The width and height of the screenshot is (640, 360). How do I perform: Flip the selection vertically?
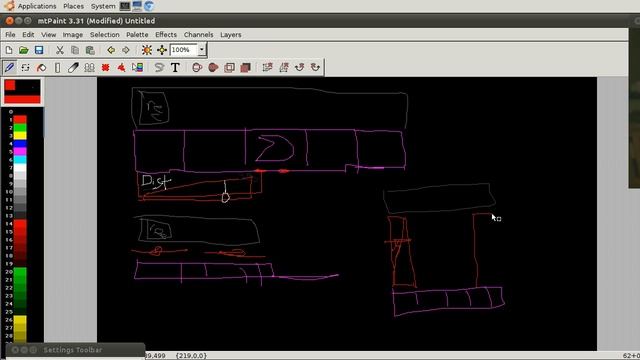pos(267,67)
